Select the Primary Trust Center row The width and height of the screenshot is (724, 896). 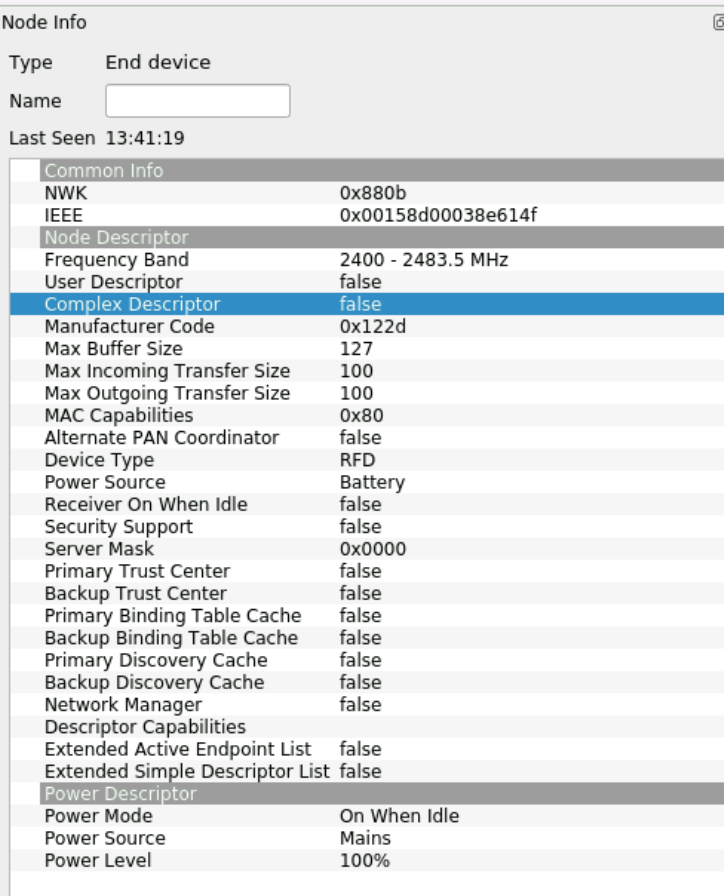(367, 571)
